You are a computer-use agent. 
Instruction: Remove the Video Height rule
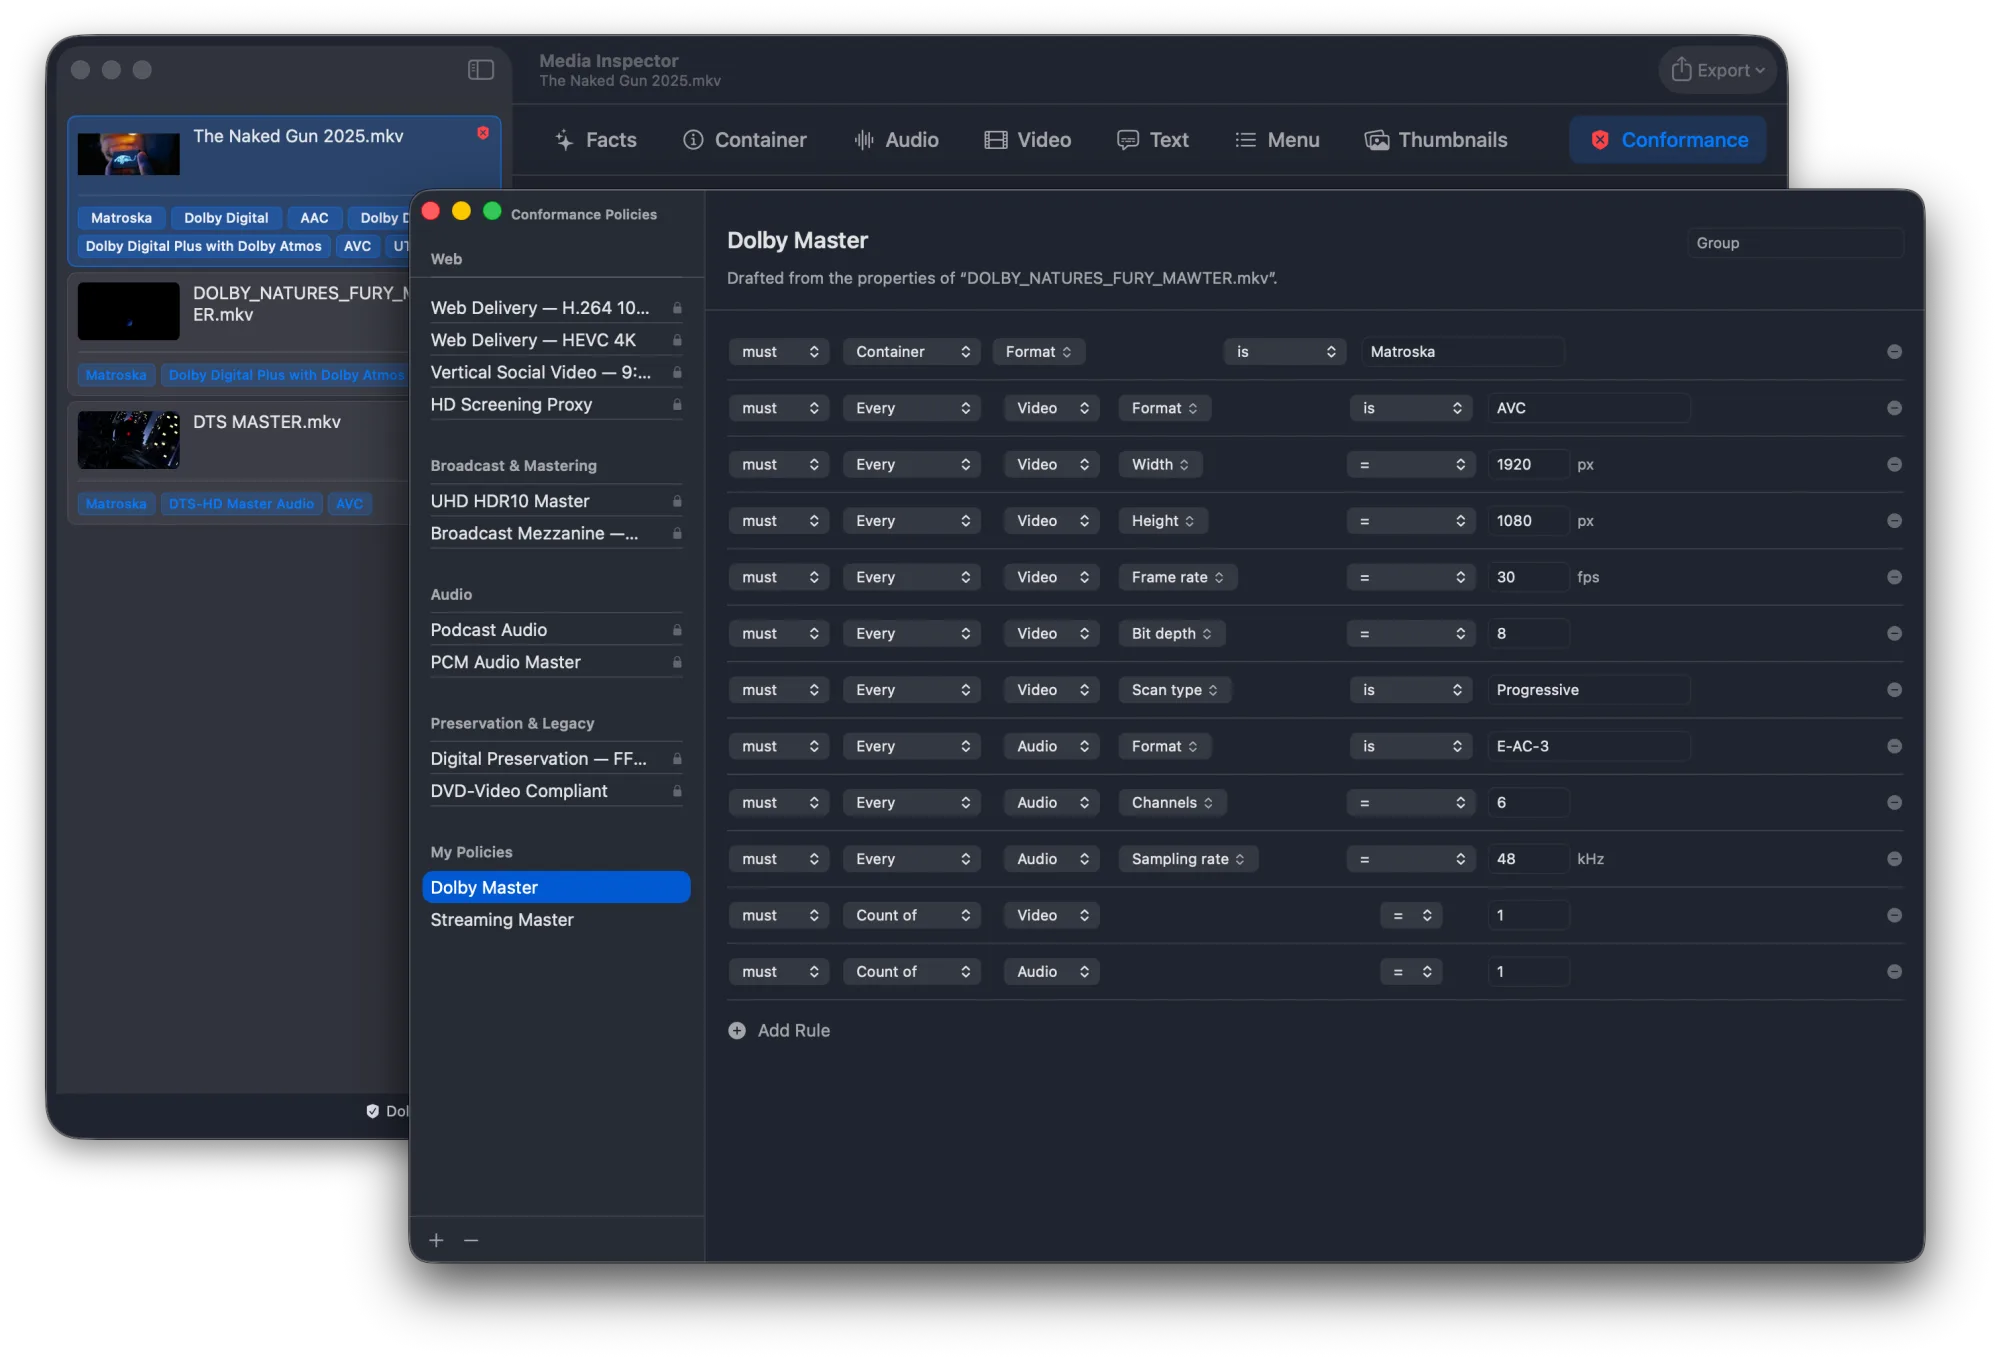point(1894,521)
